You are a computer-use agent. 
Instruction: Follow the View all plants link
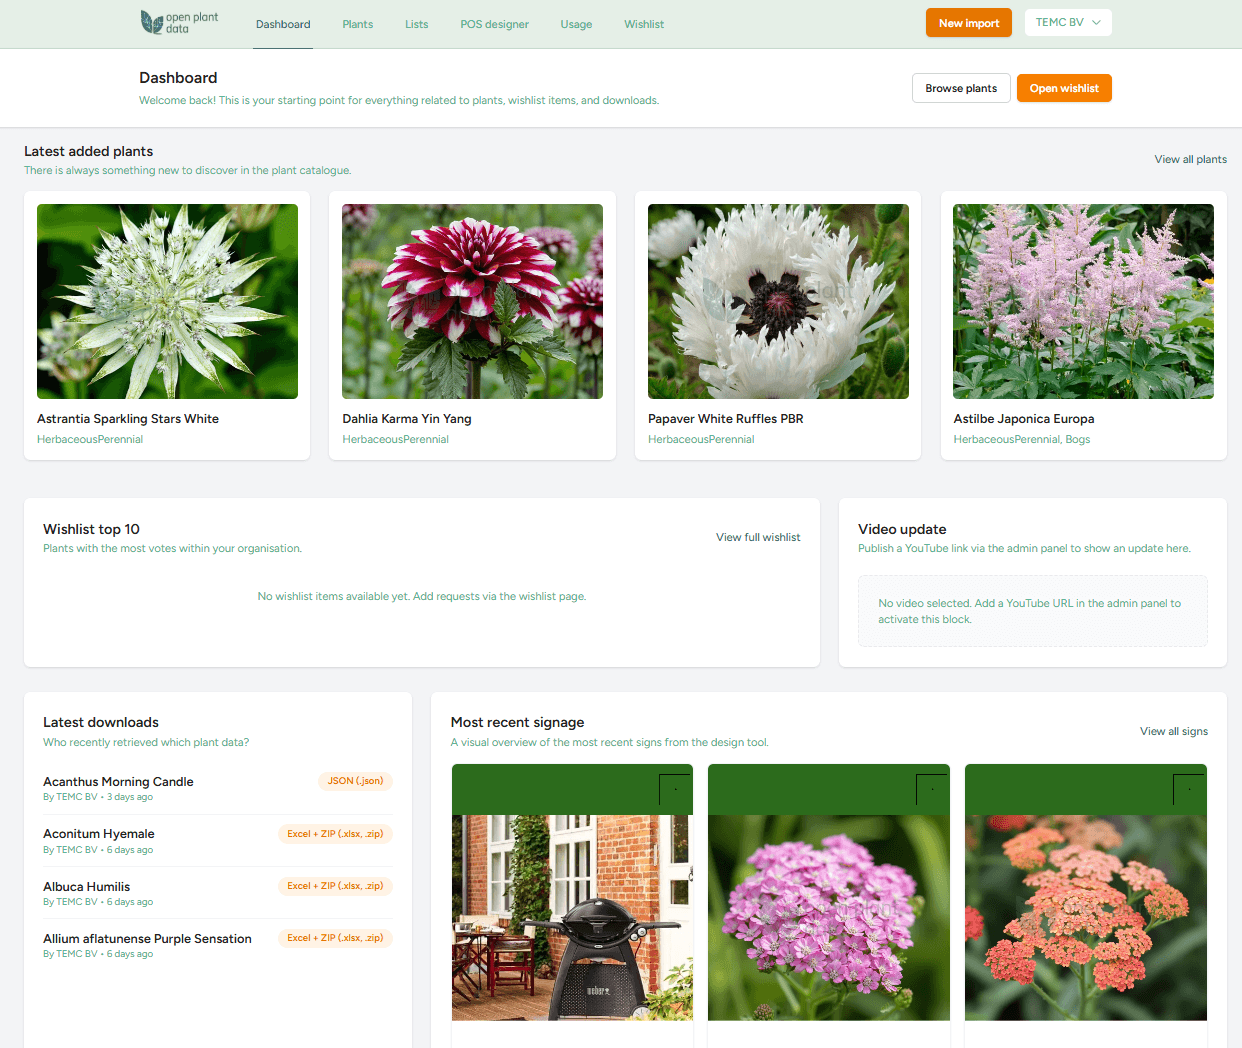[x=1190, y=159]
